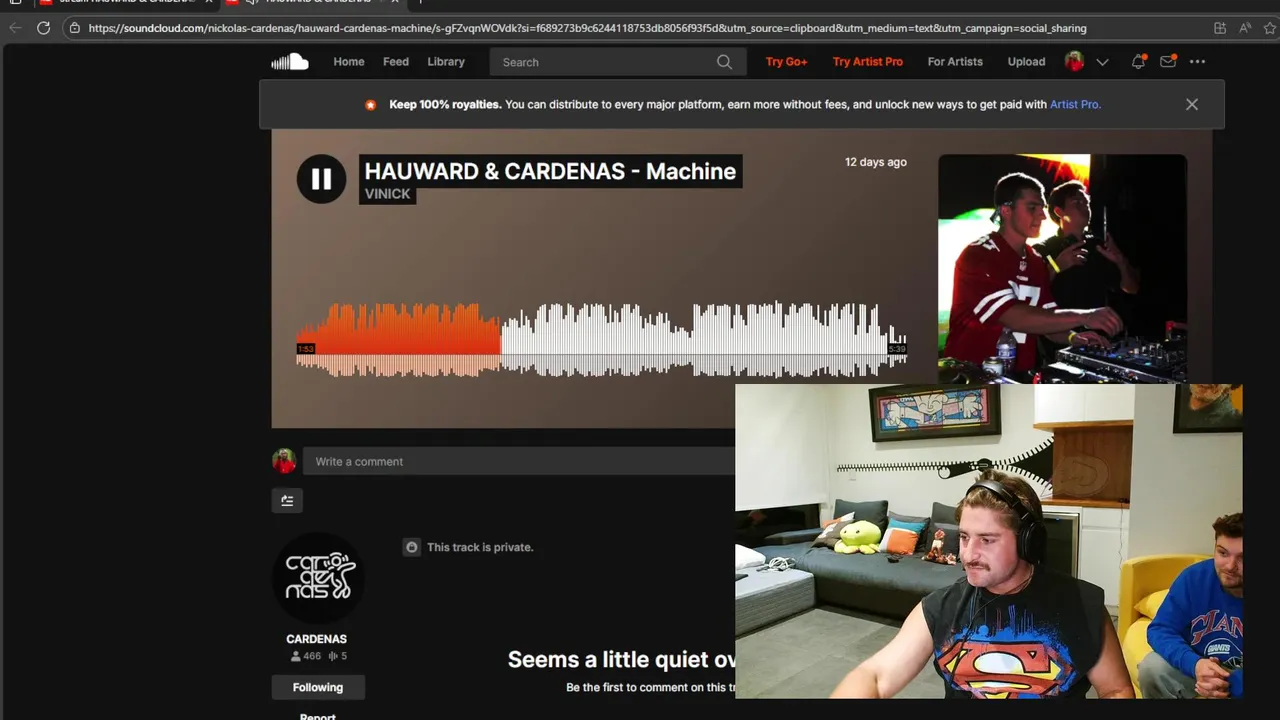Screen dimensions: 1280x720
Task: Open the Try Go+ link
Action: pos(786,62)
